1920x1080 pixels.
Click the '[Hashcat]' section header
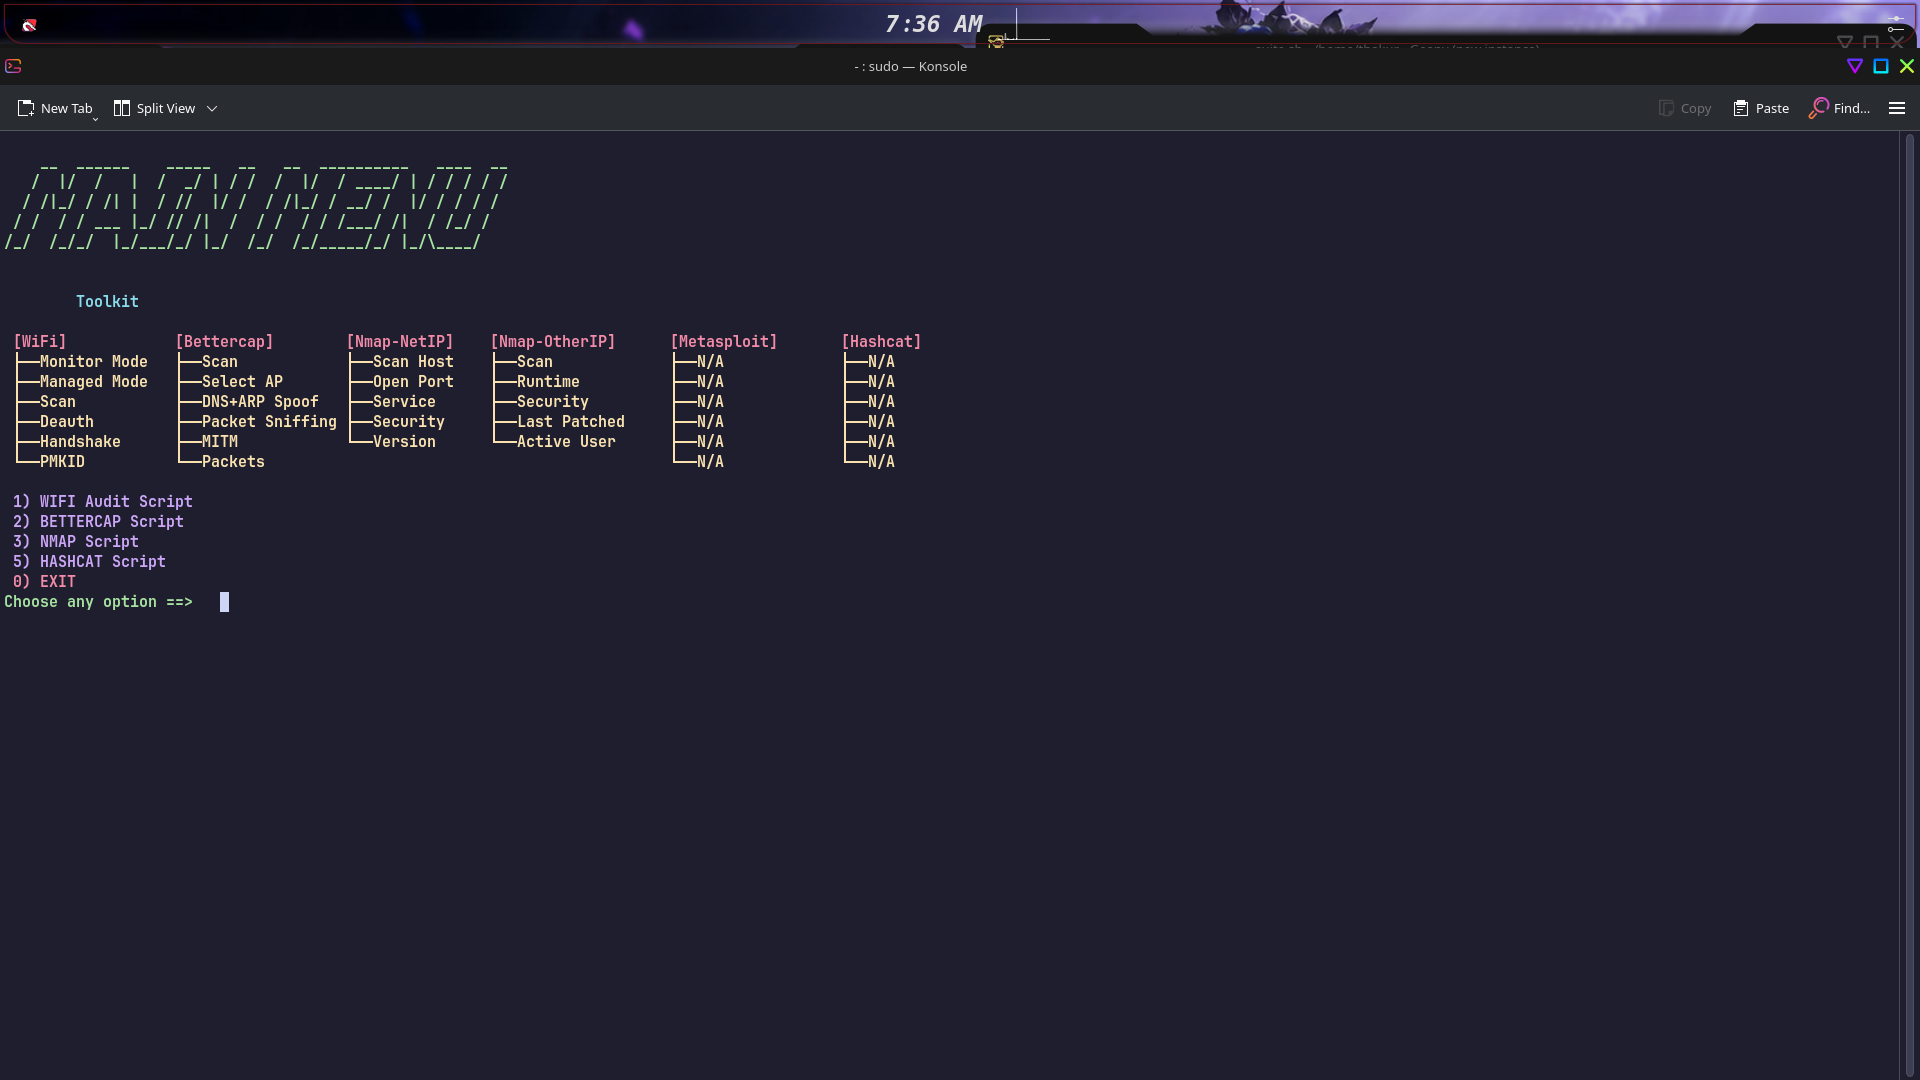(x=881, y=341)
